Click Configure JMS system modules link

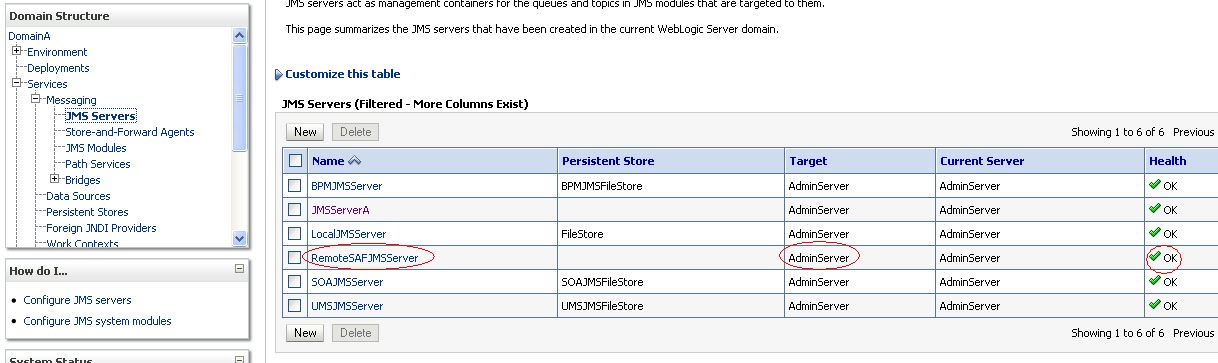[x=98, y=321]
